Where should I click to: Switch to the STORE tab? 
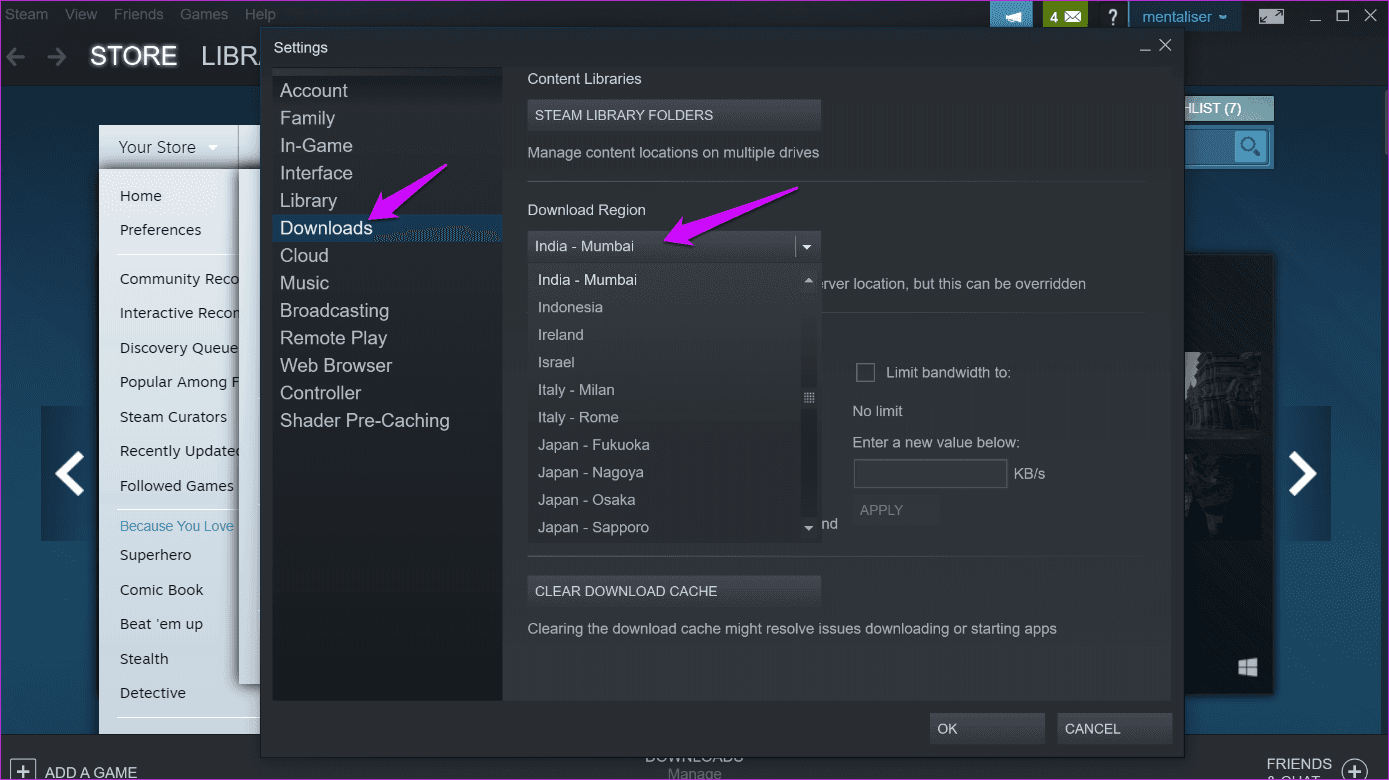pyautogui.click(x=133, y=55)
